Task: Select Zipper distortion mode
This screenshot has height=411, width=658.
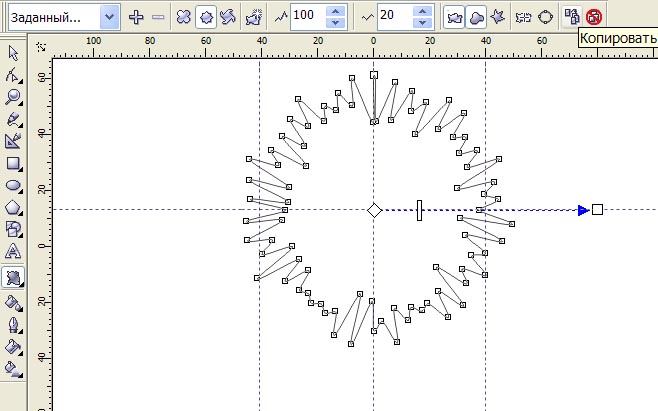Action: (x=206, y=17)
